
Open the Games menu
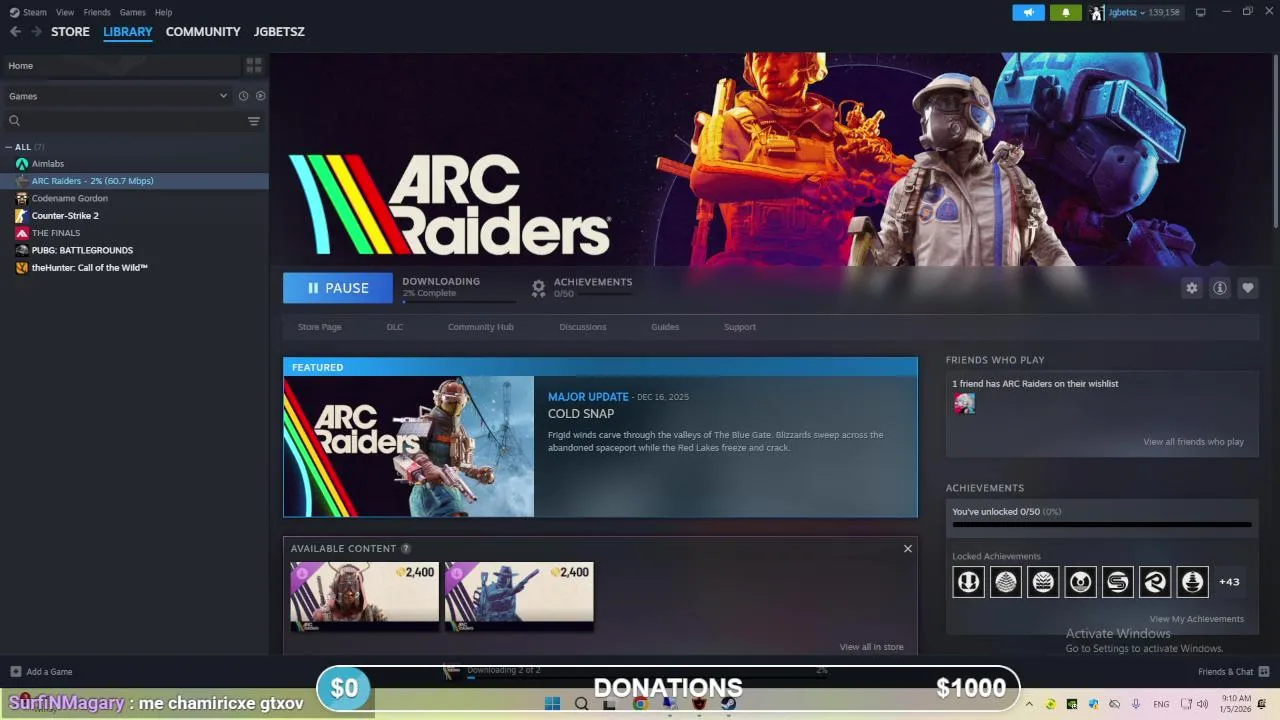click(133, 12)
